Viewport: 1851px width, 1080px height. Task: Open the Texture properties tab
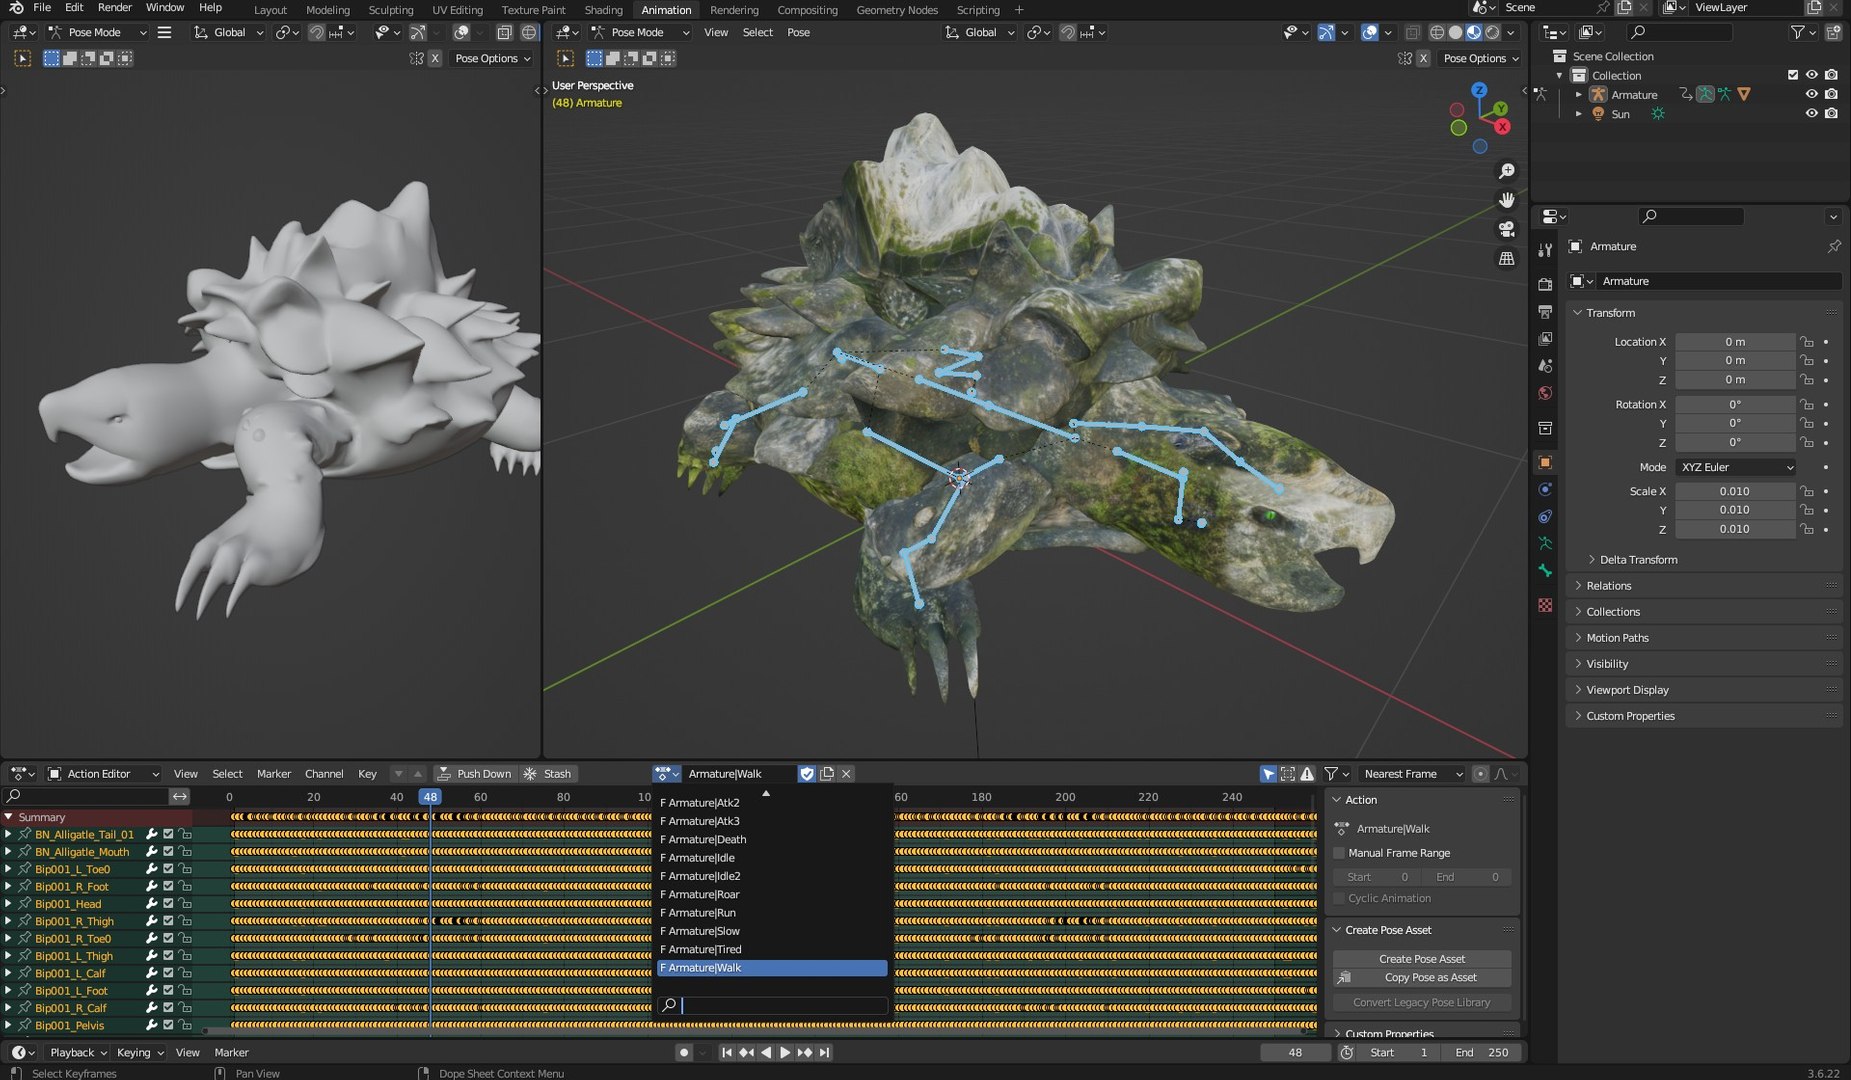pyautogui.click(x=1545, y=605)
